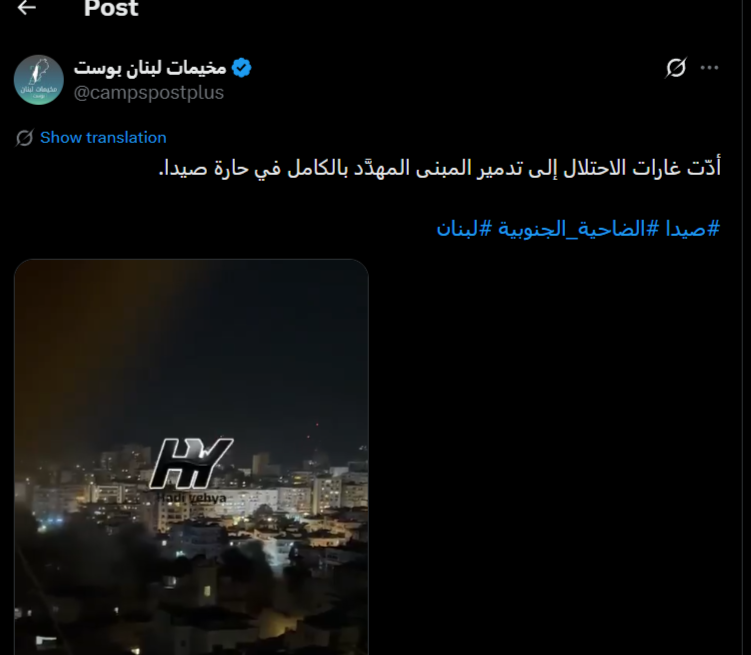Click the HY watermark logo in video

[x=191, y=463]
